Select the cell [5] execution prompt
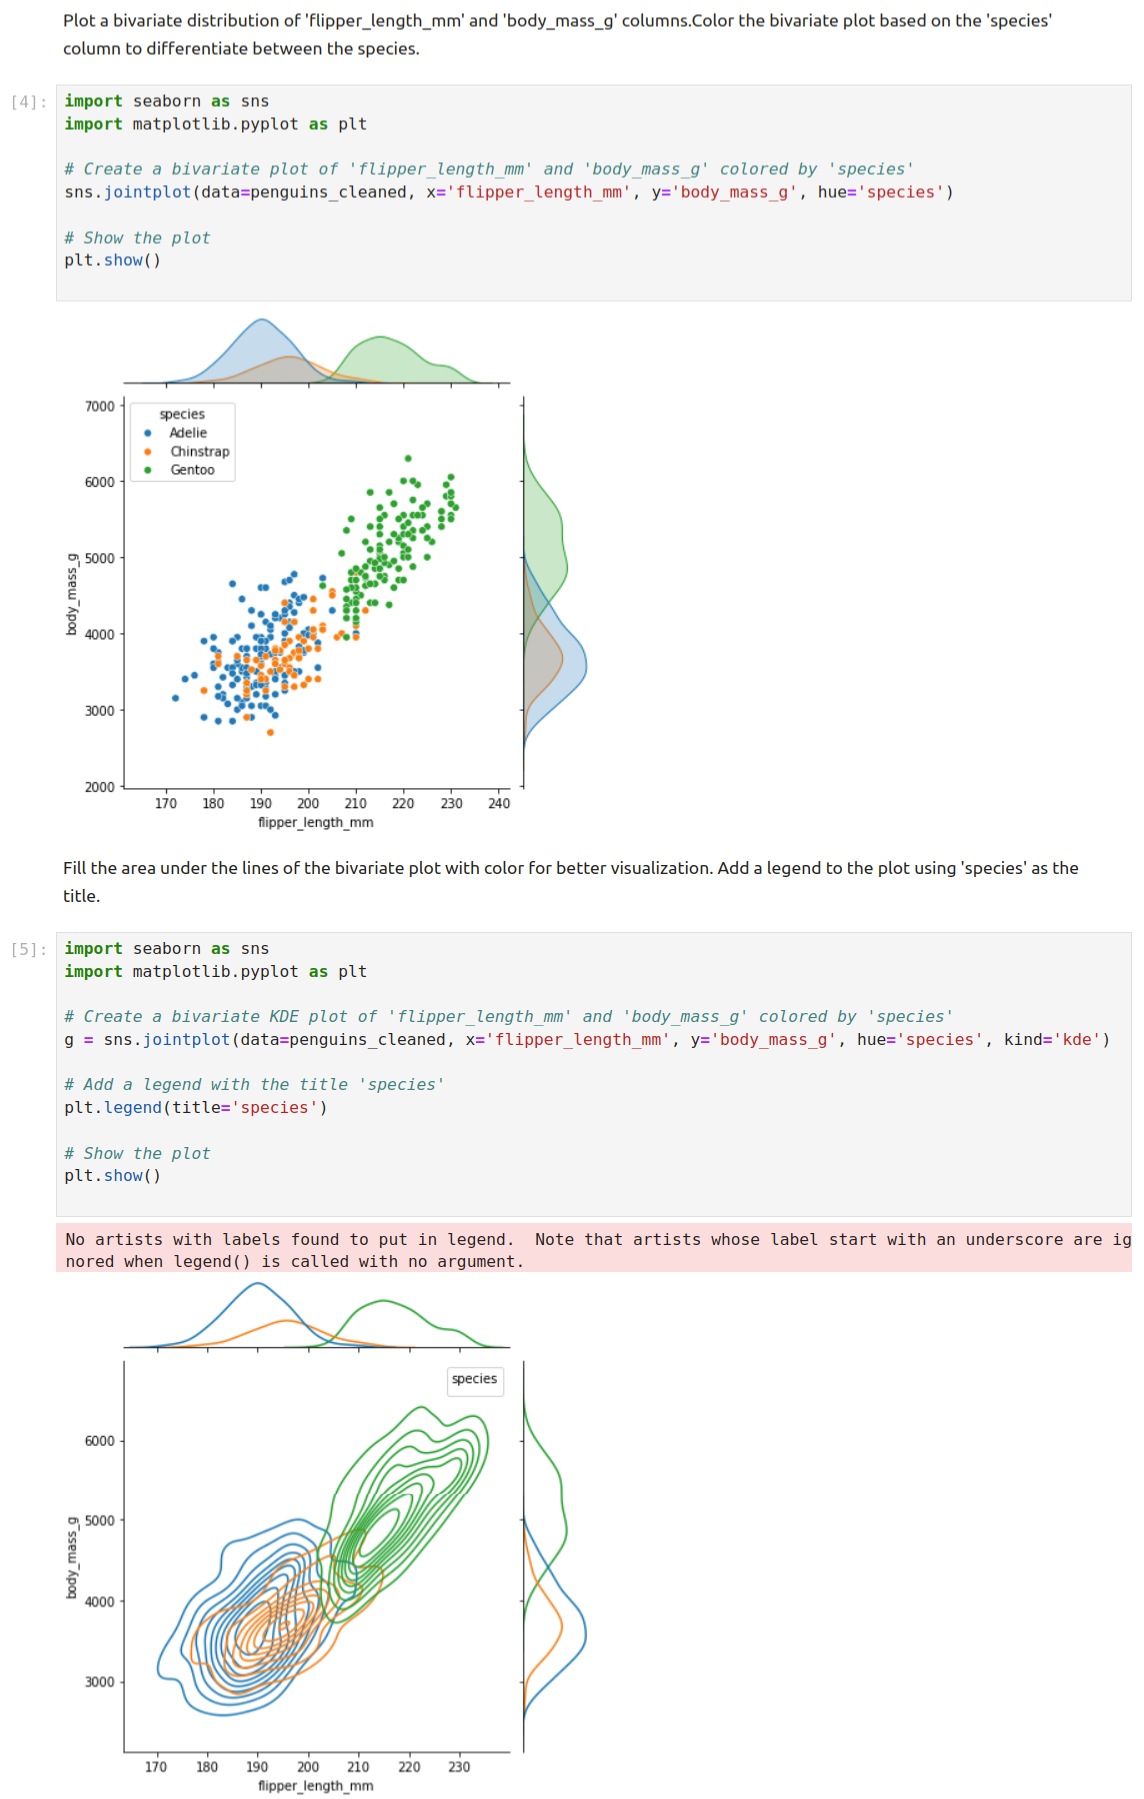Viewport: 1144px width, 1799px height. tap(29, 949)
